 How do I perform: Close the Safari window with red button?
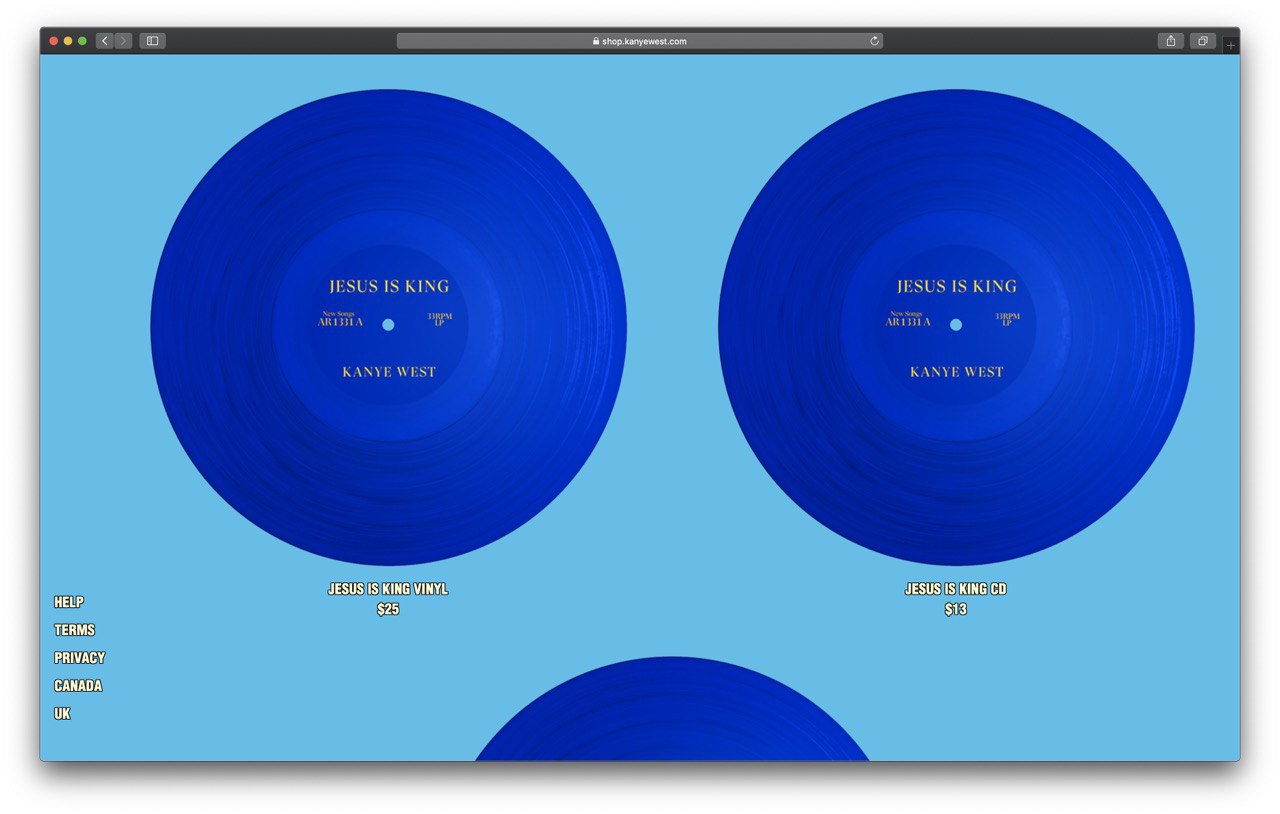point(54,41)
